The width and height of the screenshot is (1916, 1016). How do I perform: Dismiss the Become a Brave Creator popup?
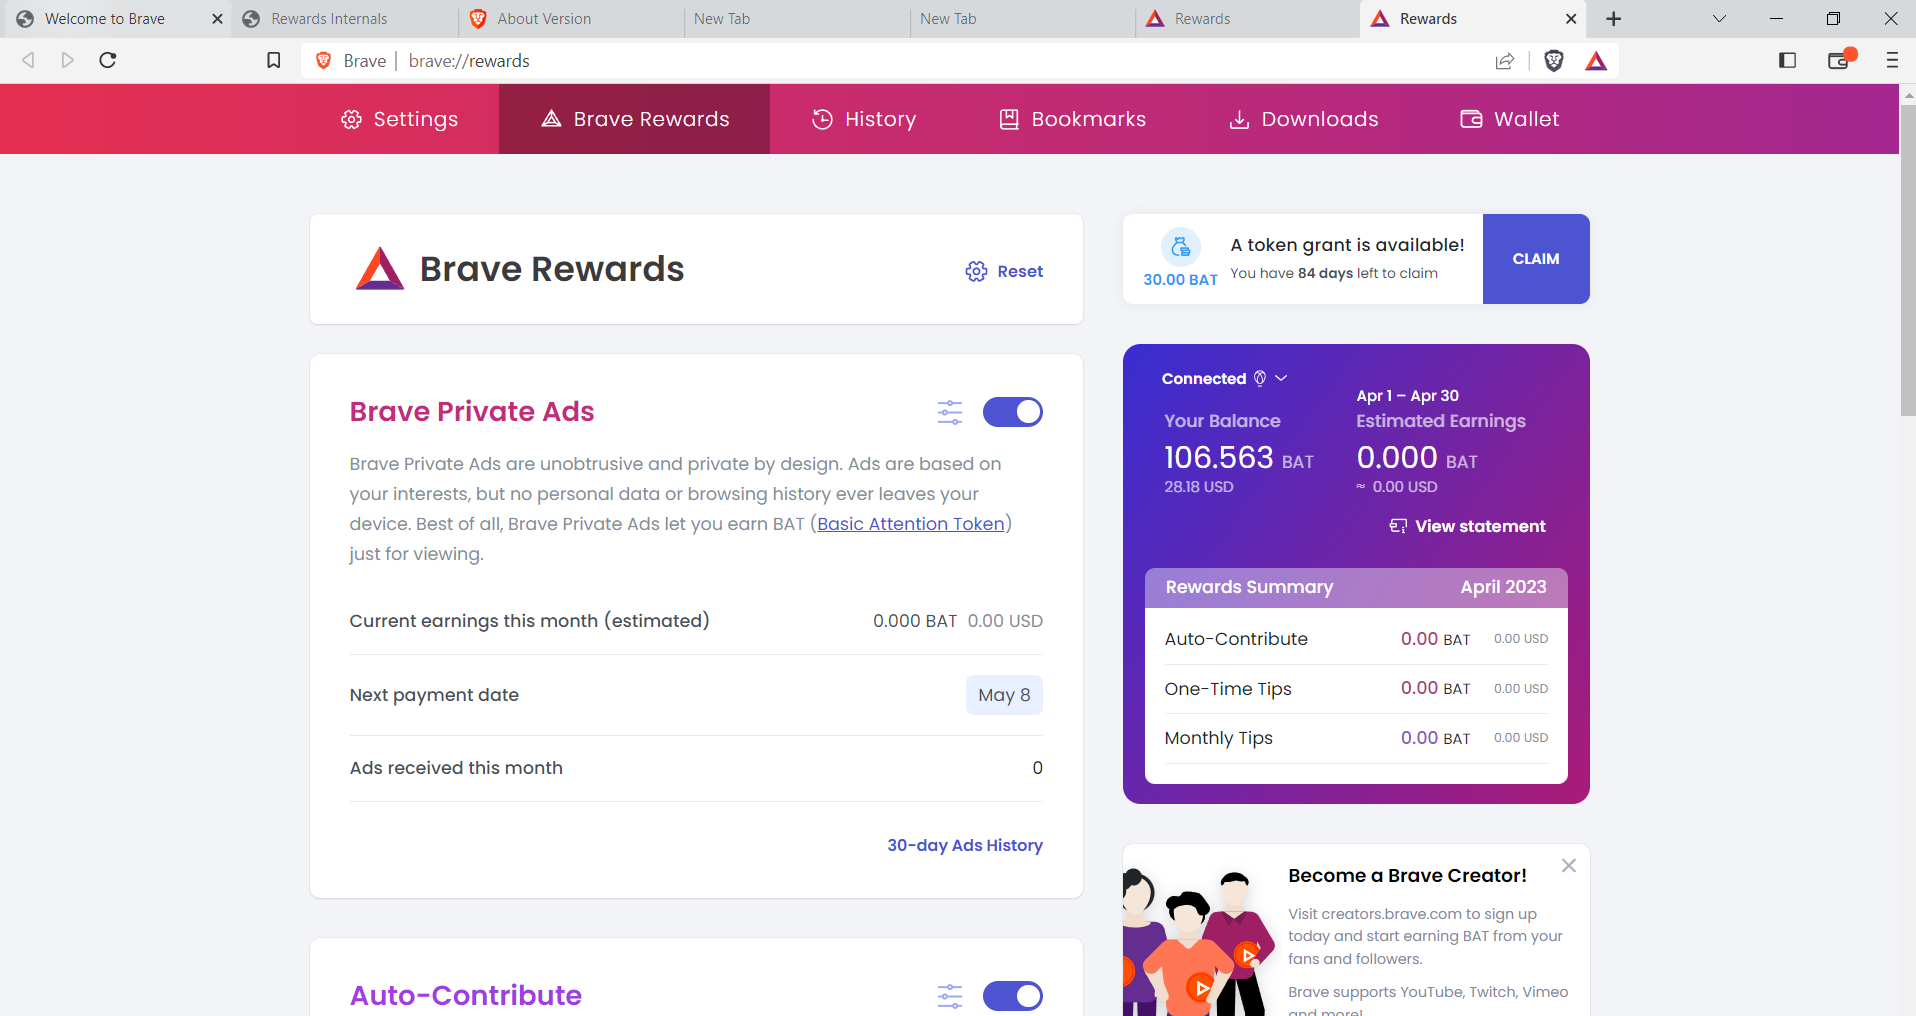pyautogui.click(x=1568, y=865)
